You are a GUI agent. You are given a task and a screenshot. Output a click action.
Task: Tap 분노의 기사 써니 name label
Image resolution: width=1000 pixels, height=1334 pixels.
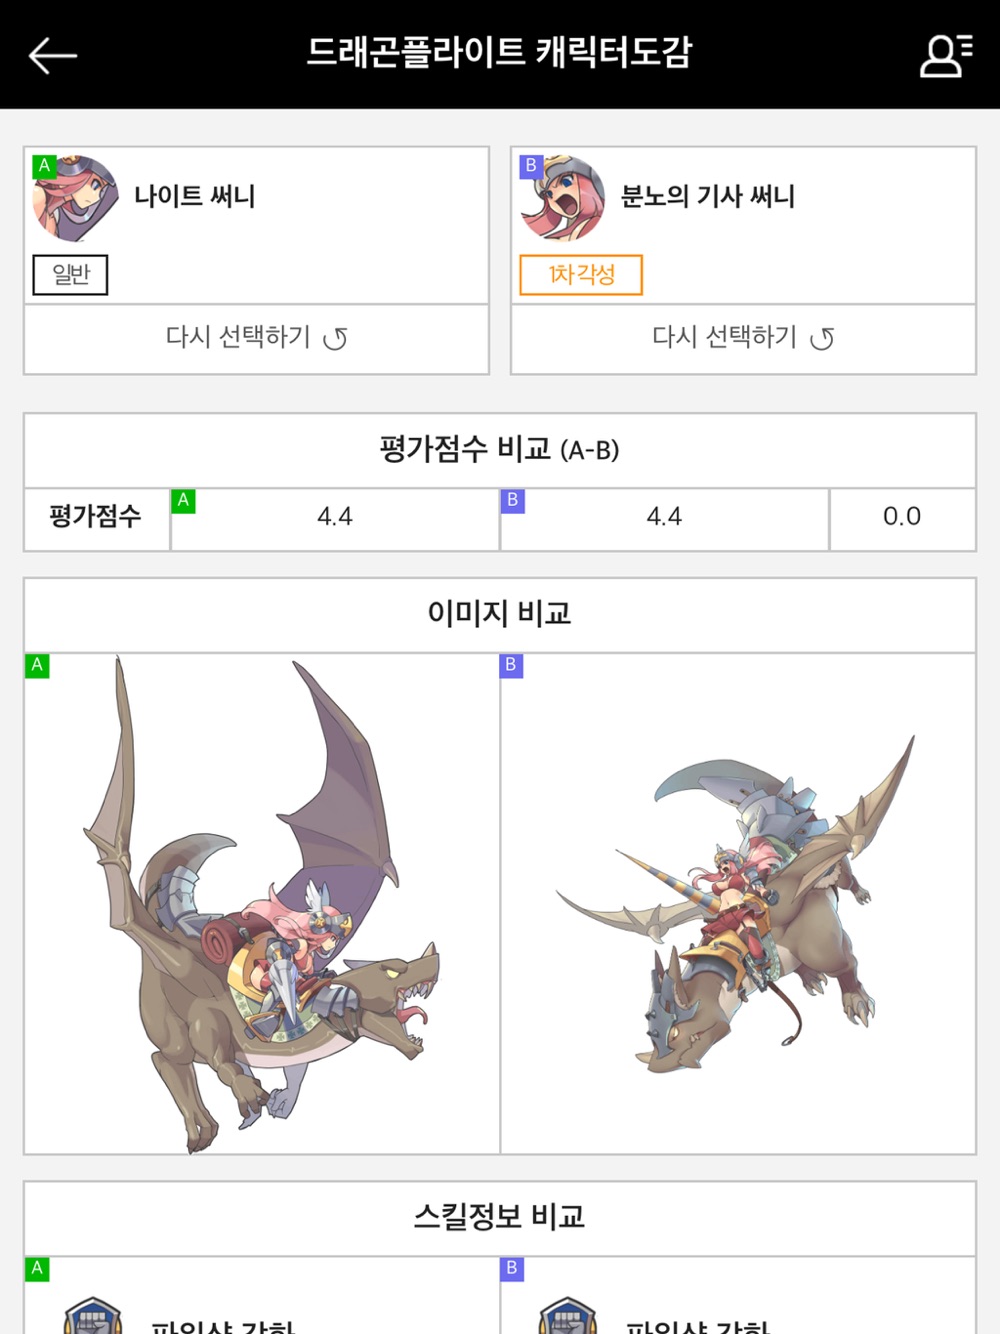pyautogui.click(x=708, y=196)
